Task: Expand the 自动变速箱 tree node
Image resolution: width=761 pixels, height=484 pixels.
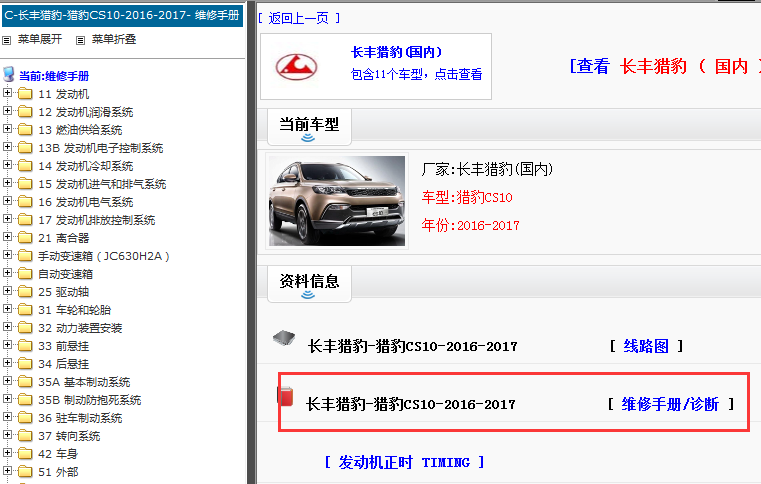Action: tap(7, 272)
